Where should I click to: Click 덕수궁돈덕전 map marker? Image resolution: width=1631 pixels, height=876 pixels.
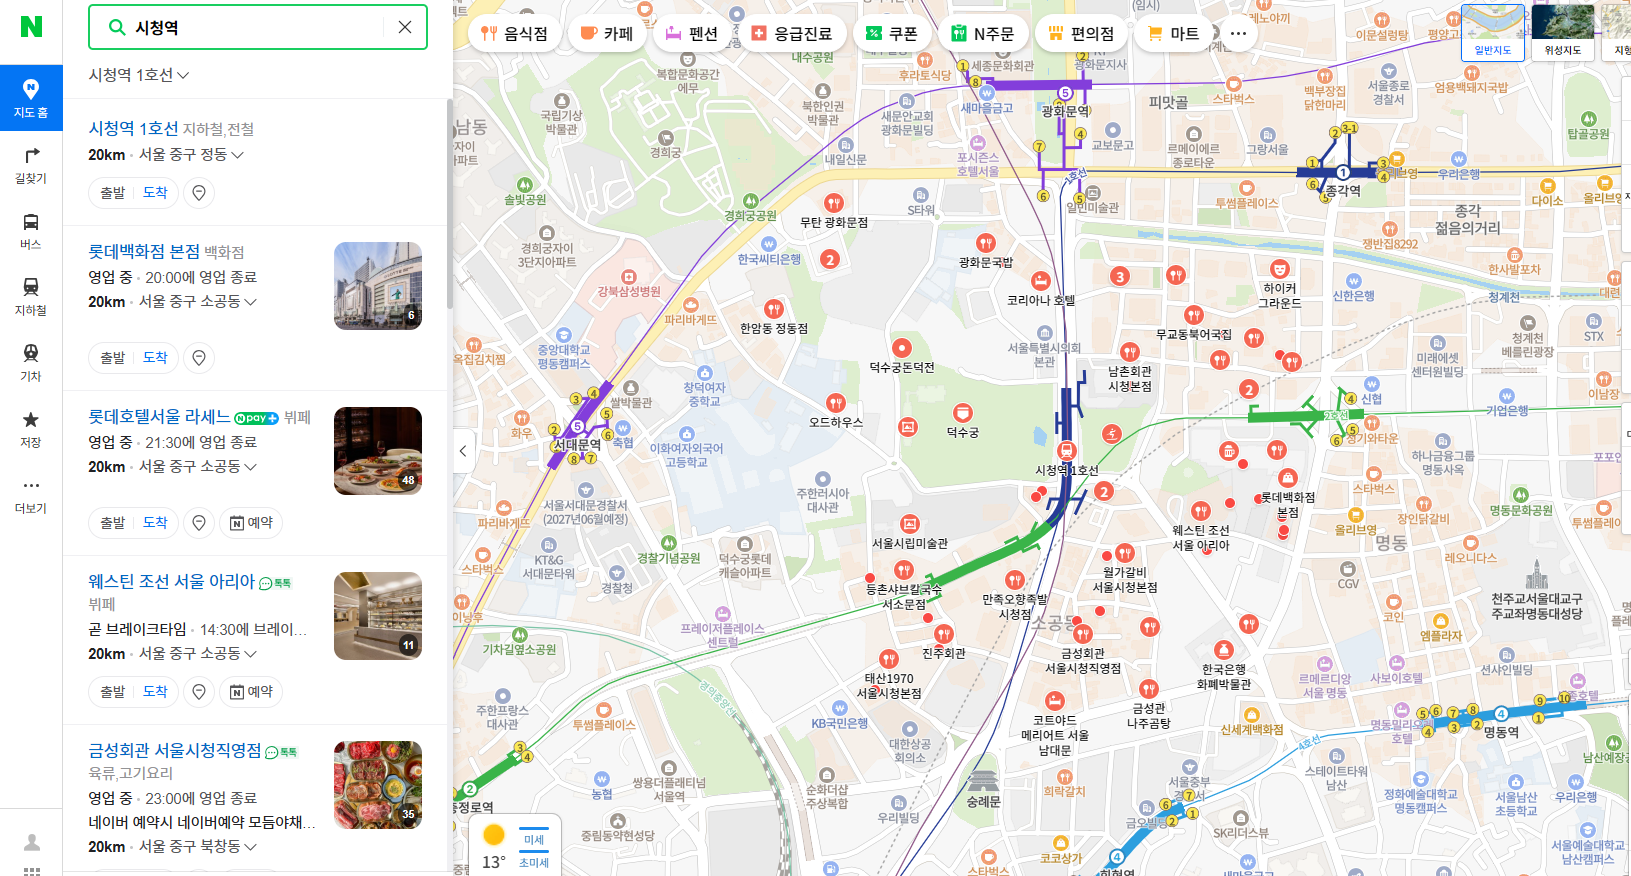pyautogui.click(x=902, y=348)
